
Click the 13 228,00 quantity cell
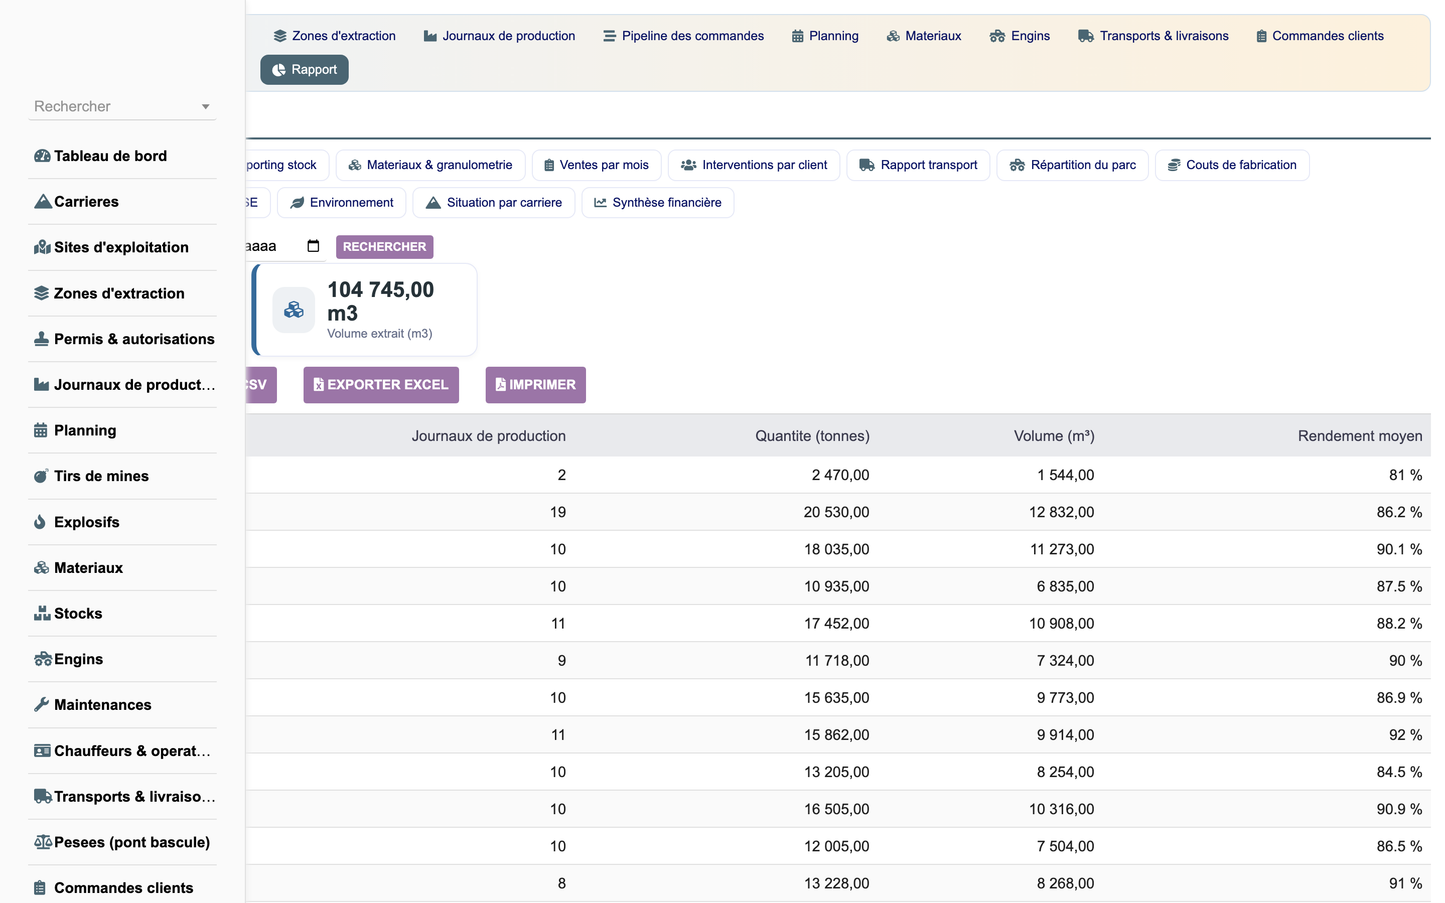coord(836,884)
